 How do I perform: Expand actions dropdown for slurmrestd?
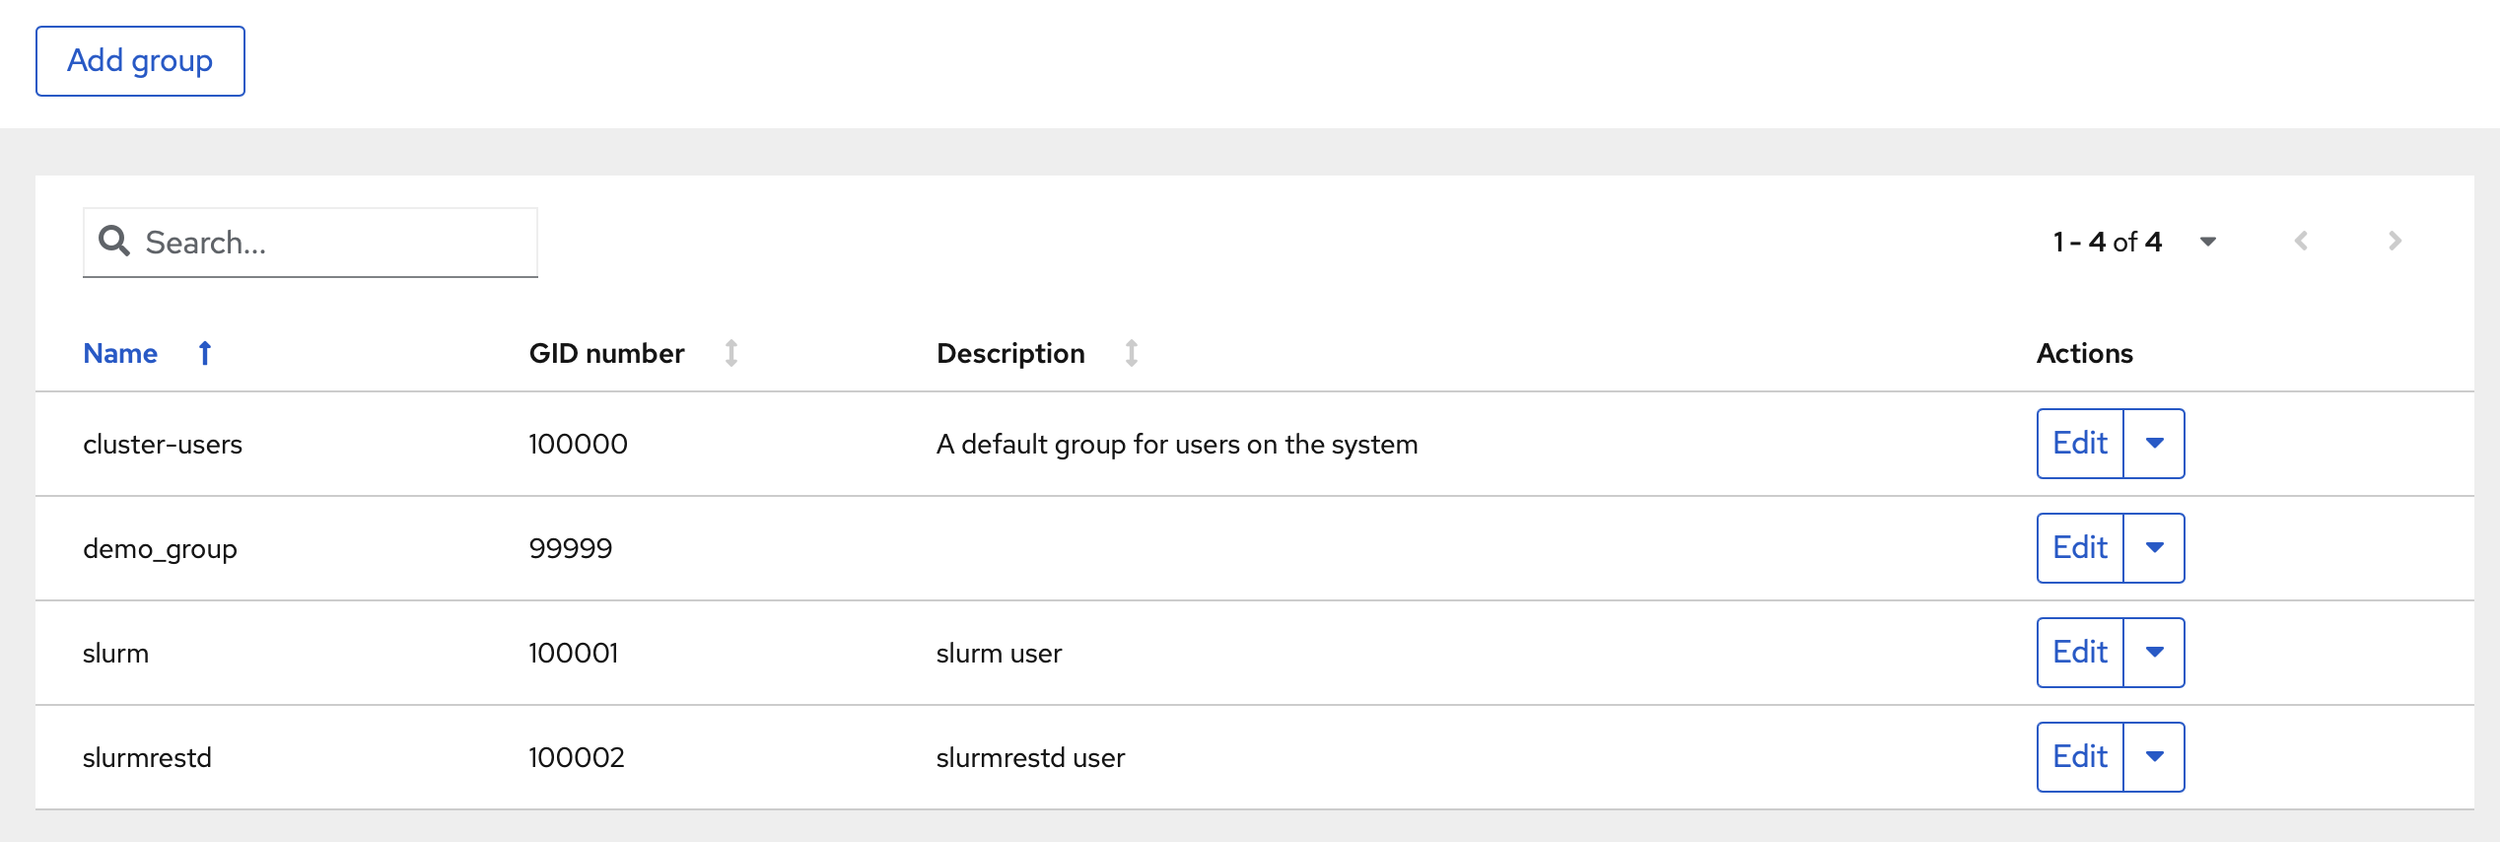click(x=2154, y=757)
